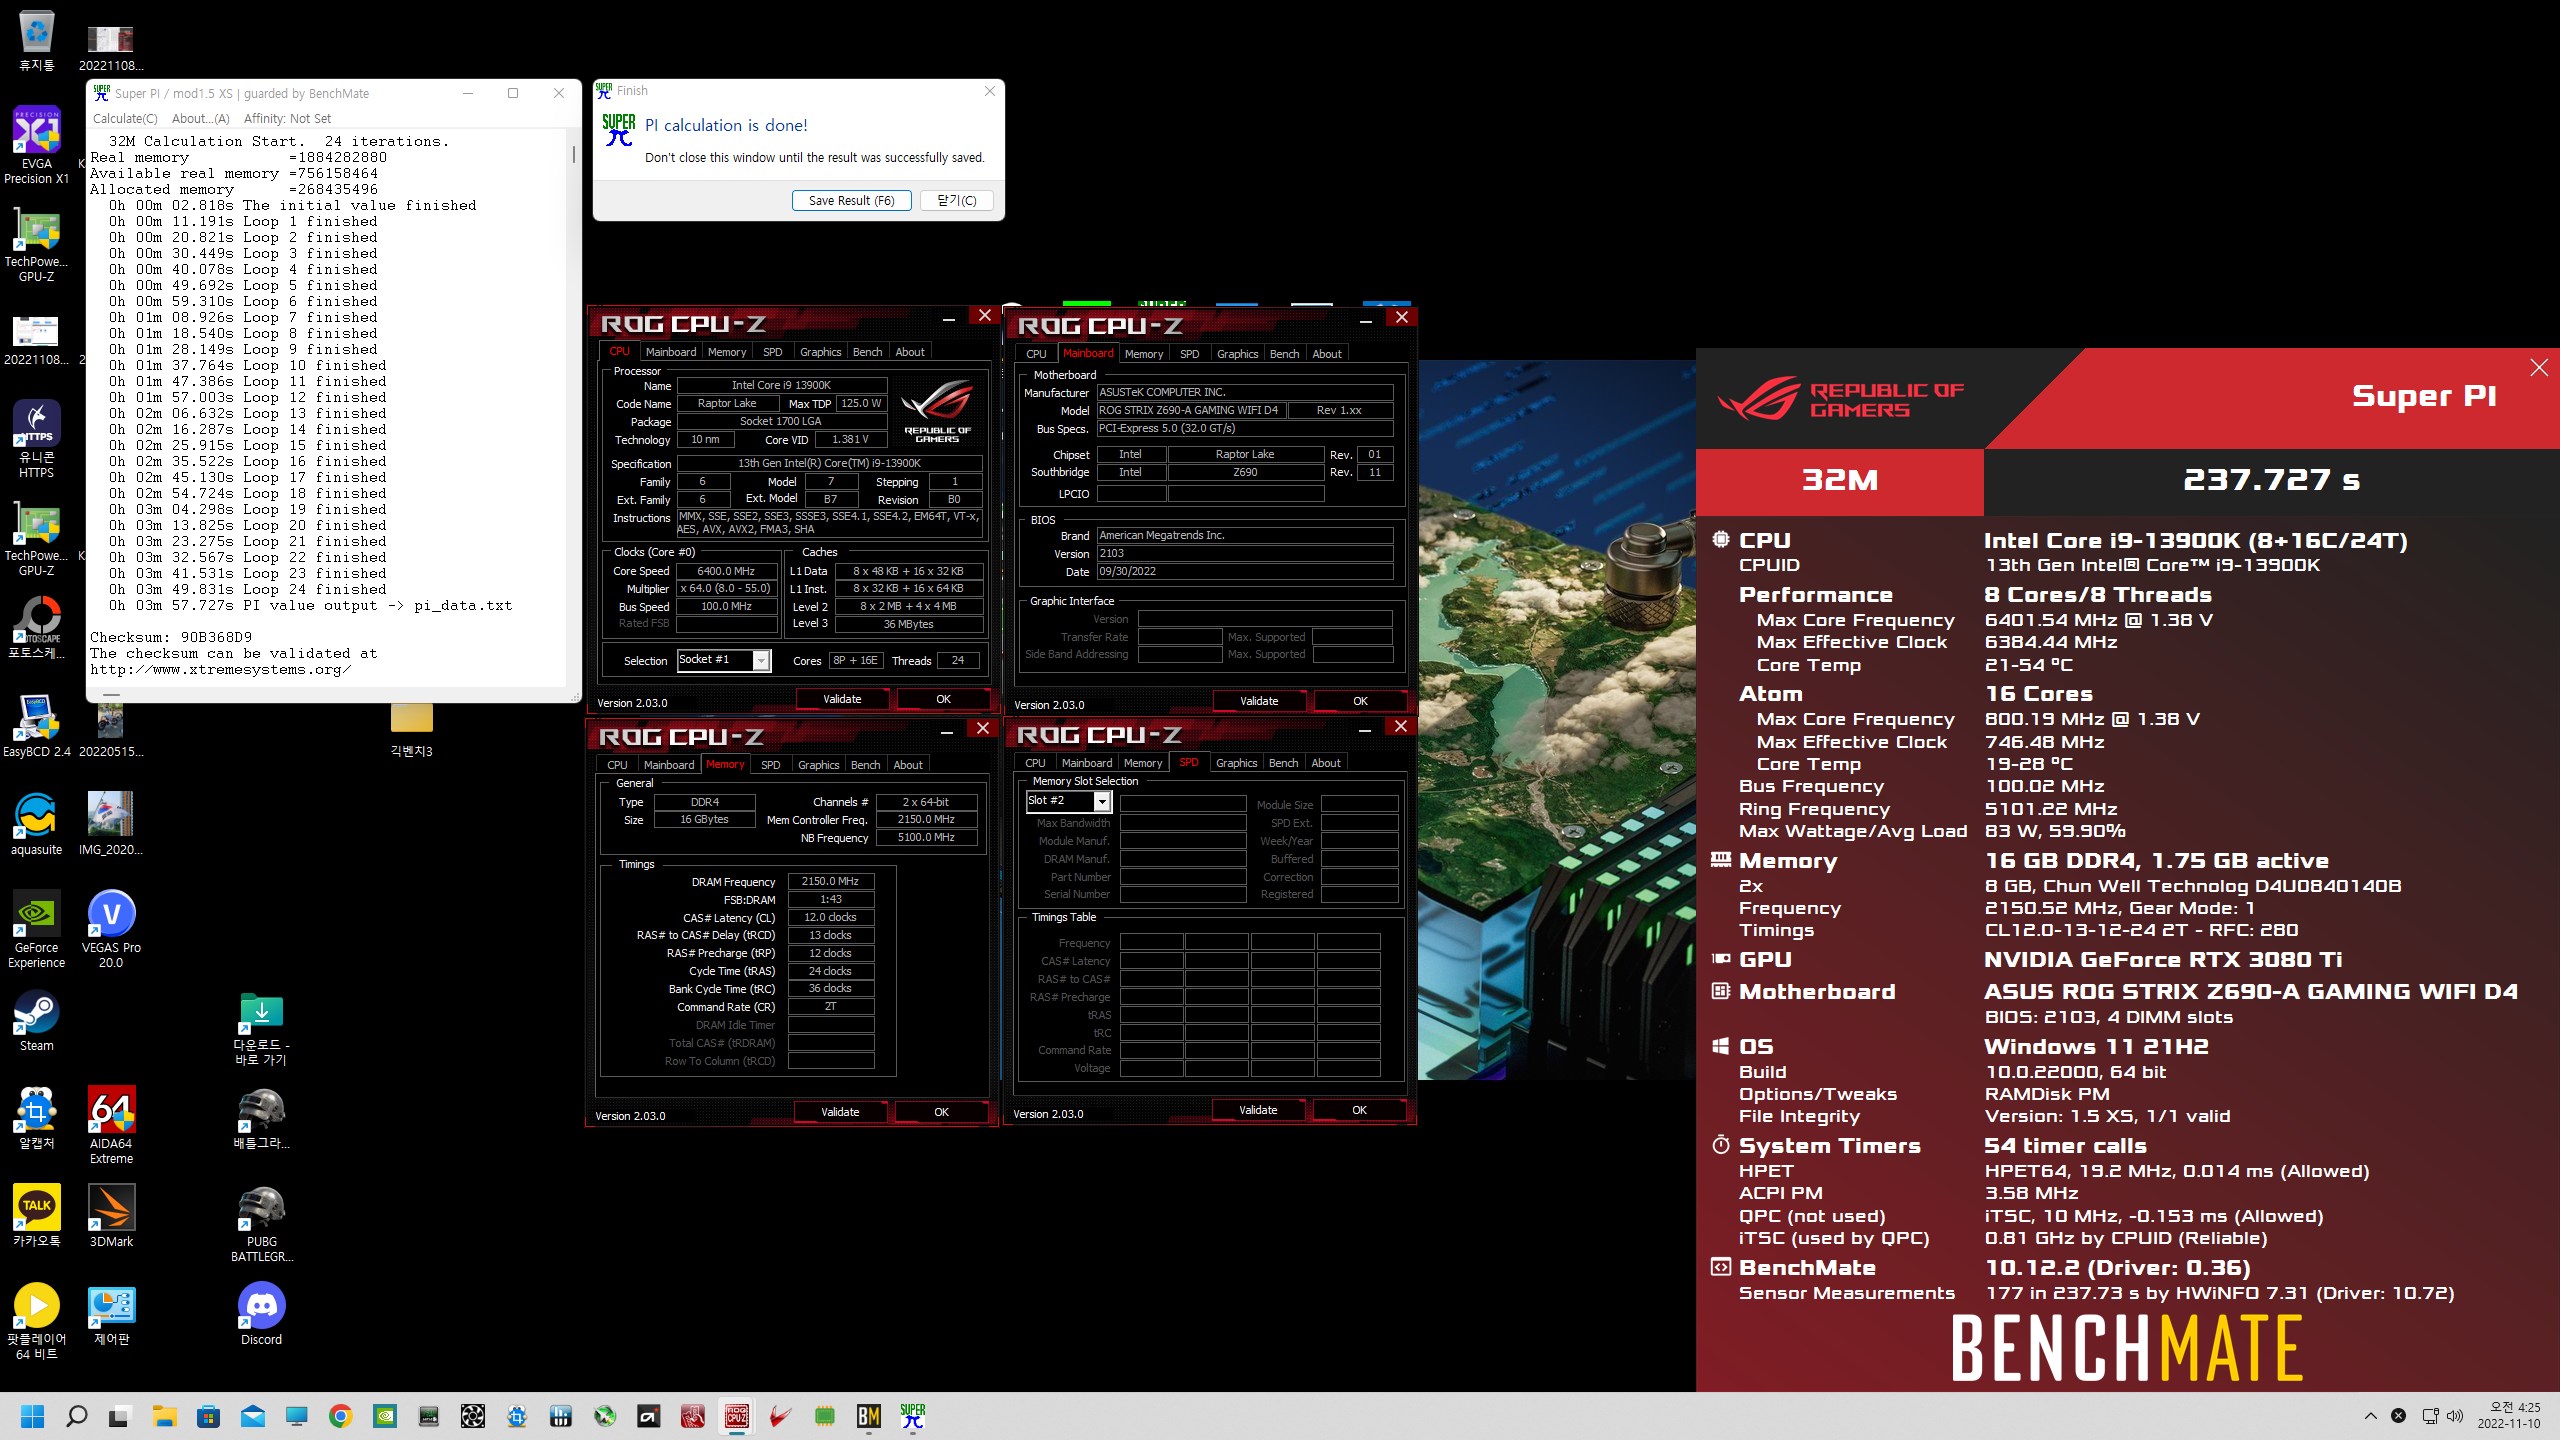Viewport: 2560px width, 1440px height.
Task: Launch the EVGA Precision X1 desktop shortcut
Action: pyautogui.click(x=36, y=145)
